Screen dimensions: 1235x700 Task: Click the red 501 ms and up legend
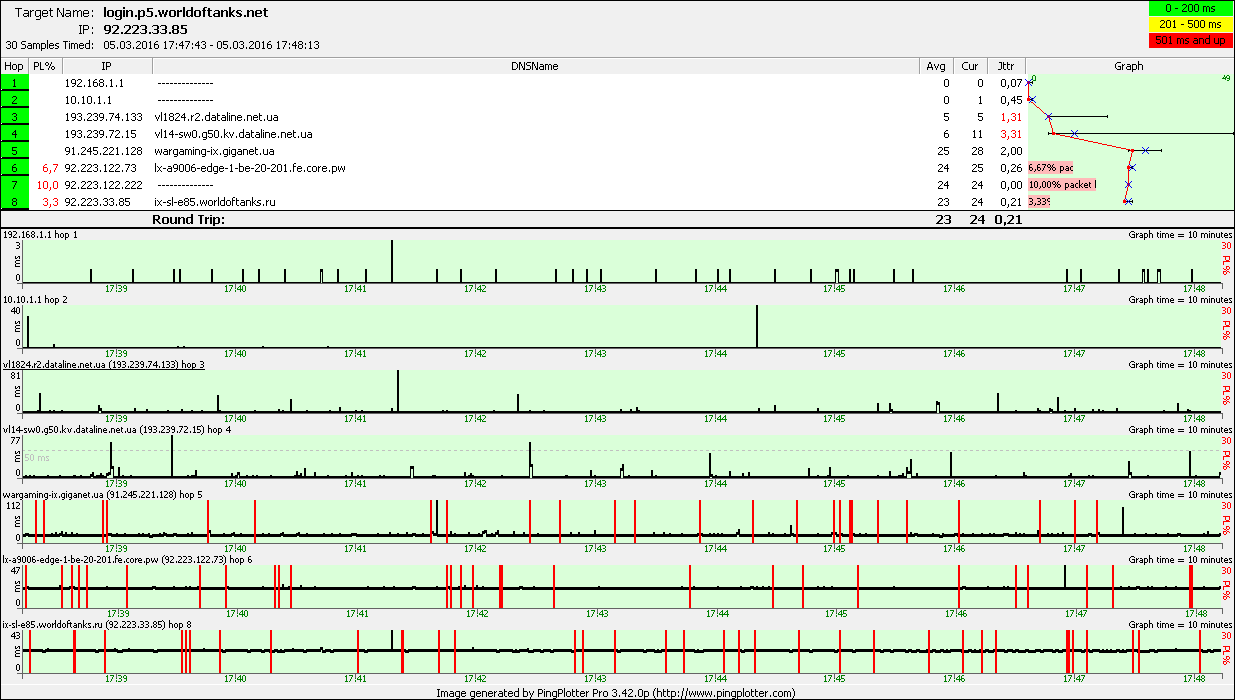[x=1192, y=41]
